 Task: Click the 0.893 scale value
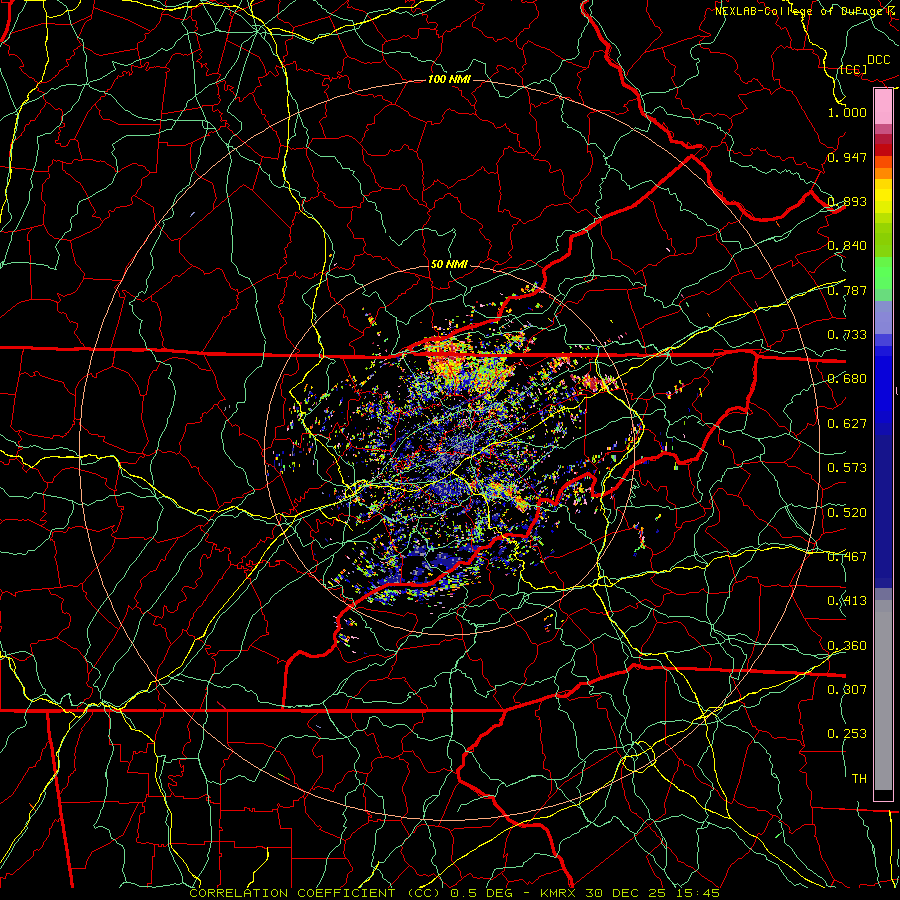click(847, 201)
